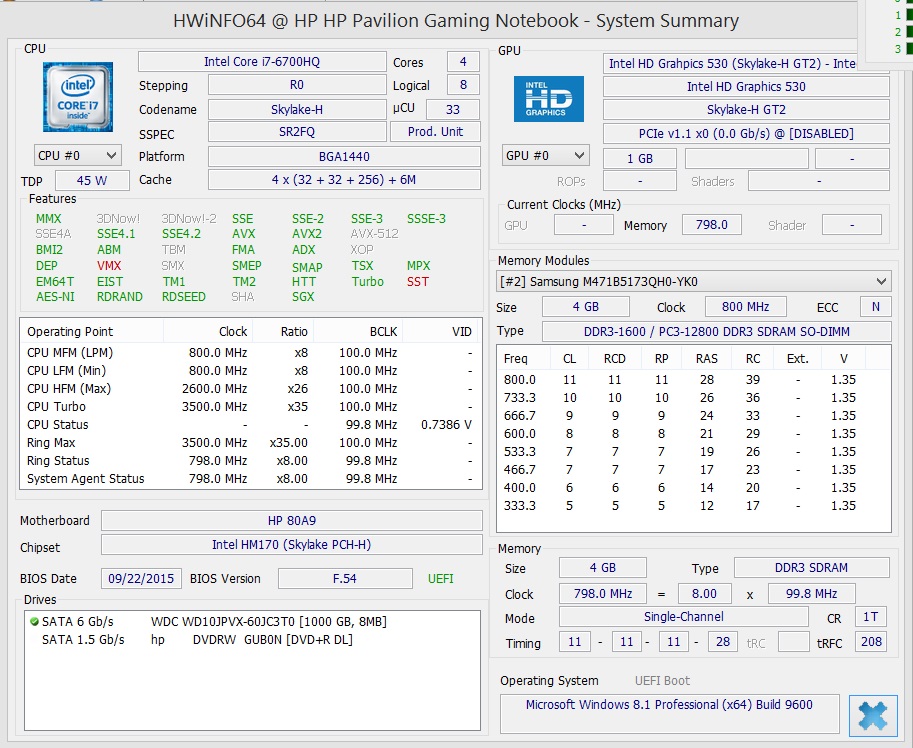Click the Platform BGA1440 field
This screenshot has height=748, width=913.
pos(344,157)
